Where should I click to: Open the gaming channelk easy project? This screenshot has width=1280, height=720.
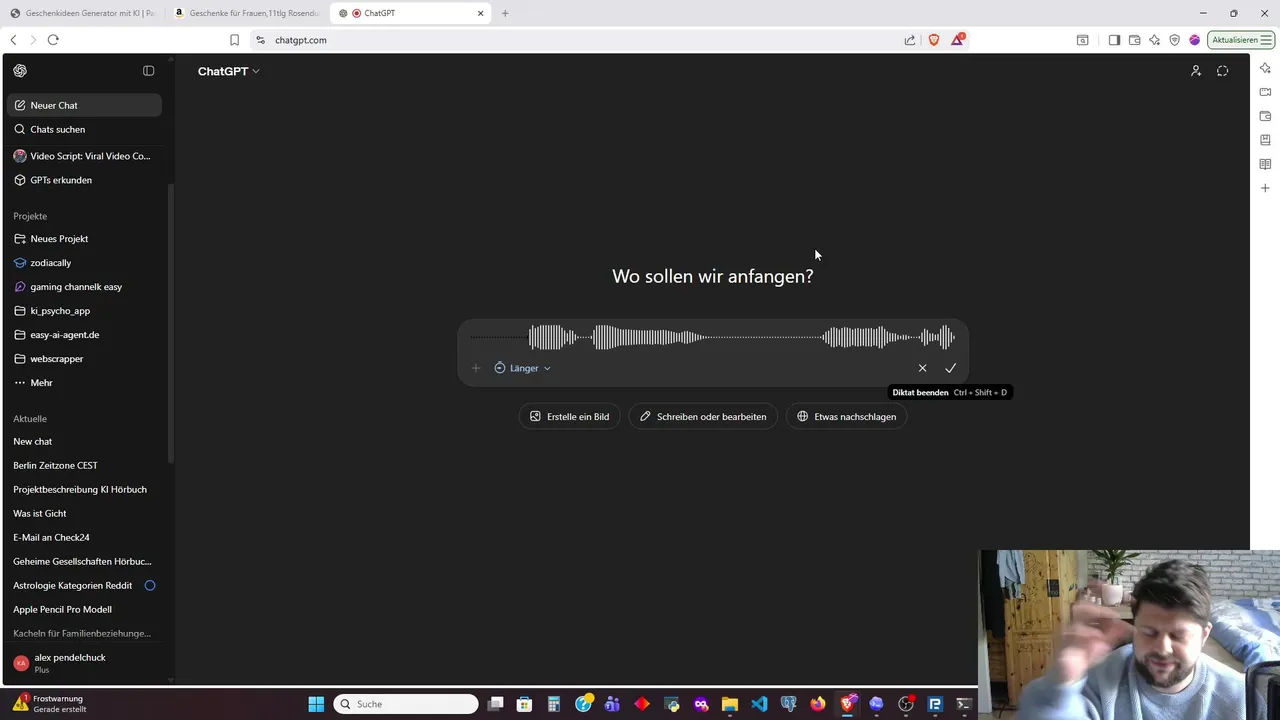coord(84,287)
